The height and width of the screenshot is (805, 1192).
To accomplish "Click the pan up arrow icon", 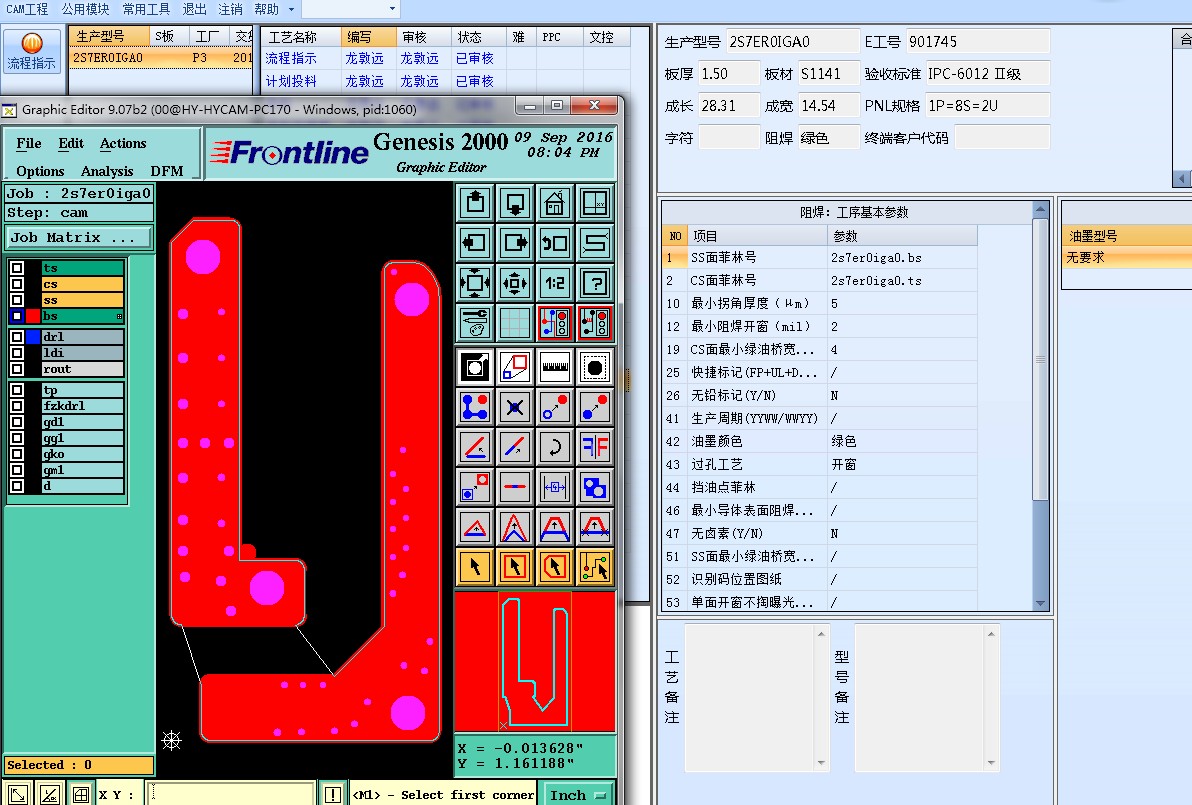I will 475,203.
